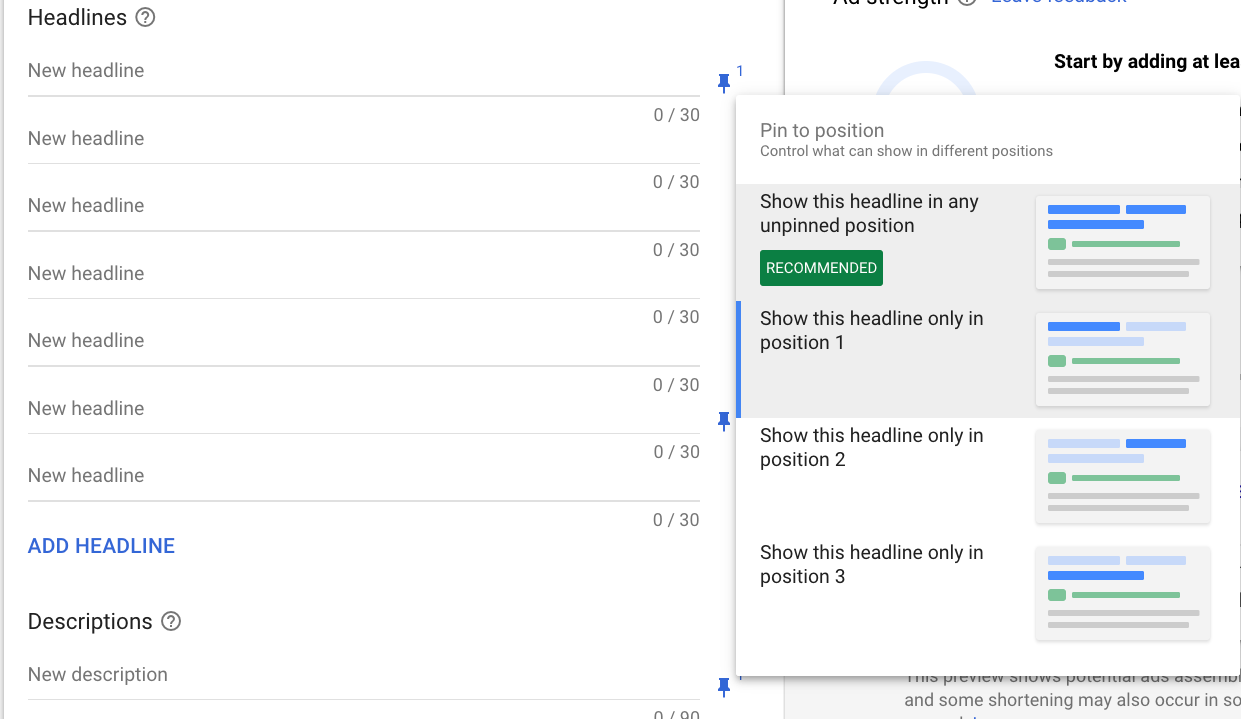Viewport: 1241px width, 719px height.
Task: Choose 'Show this headline only in position 1'
Action: tap(871, 330)
